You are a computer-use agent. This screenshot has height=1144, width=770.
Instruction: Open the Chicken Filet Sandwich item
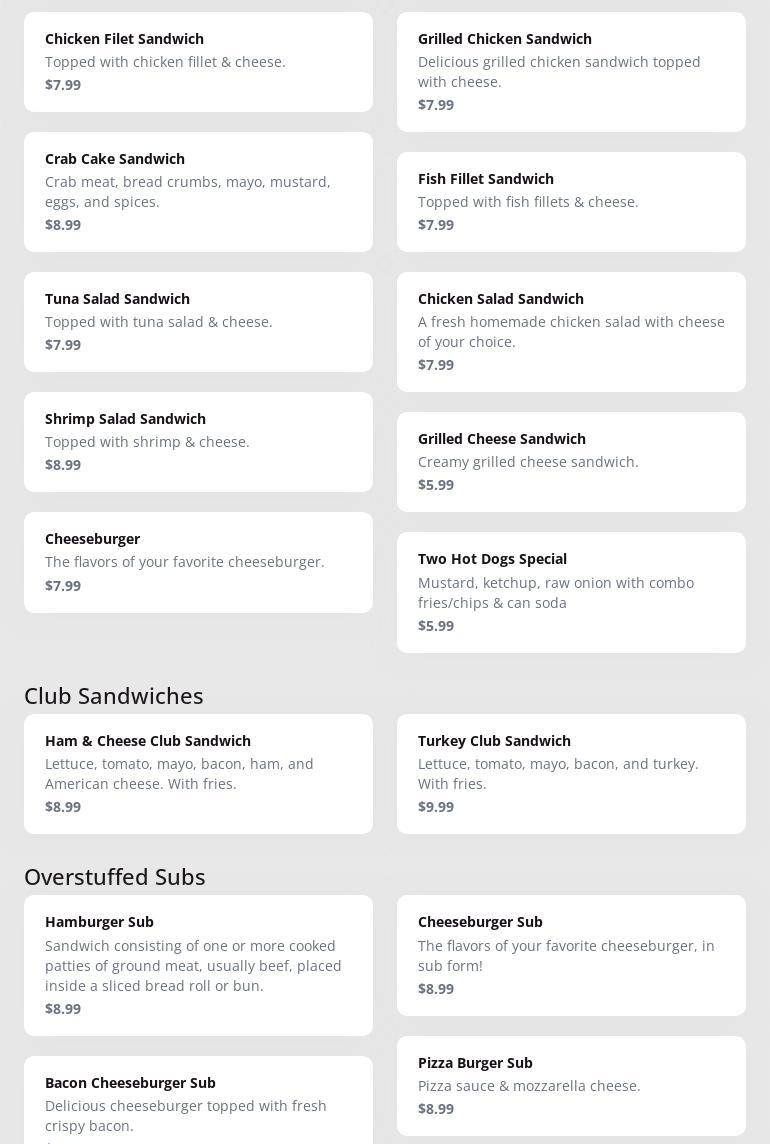point(198,62)
